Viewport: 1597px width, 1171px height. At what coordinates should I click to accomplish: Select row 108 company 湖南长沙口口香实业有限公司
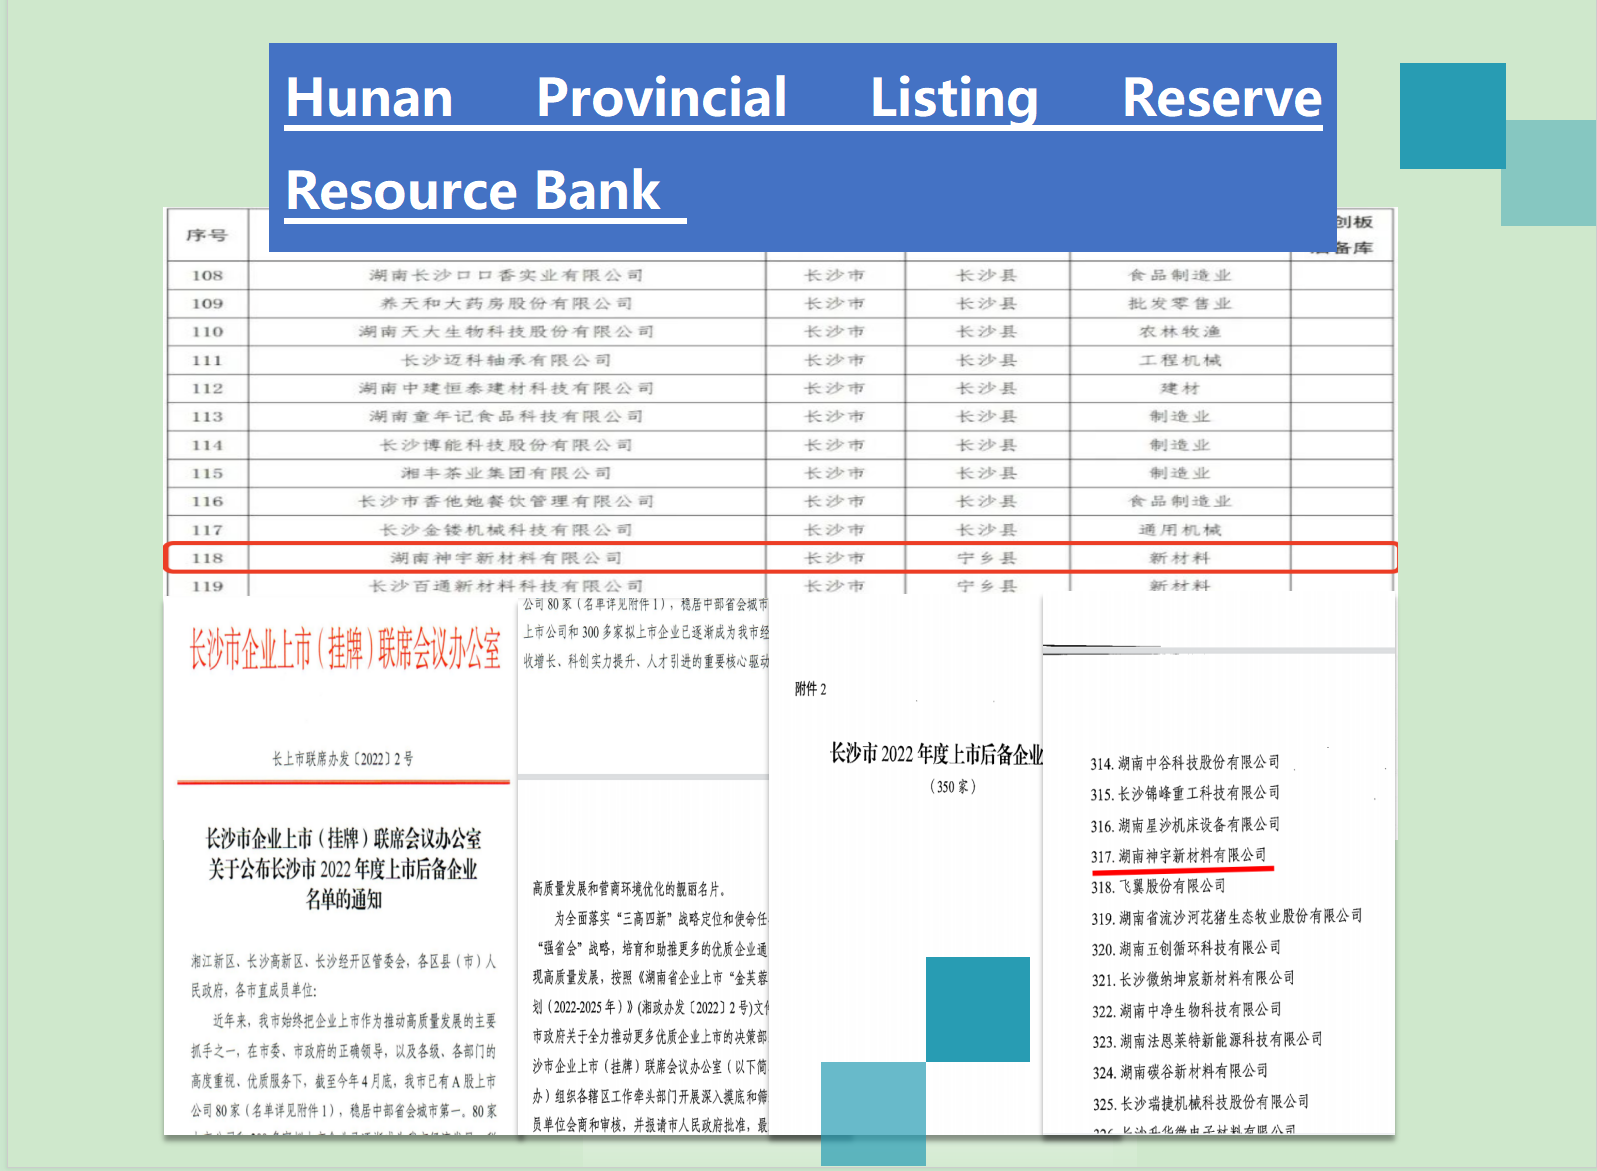point(505,275)
